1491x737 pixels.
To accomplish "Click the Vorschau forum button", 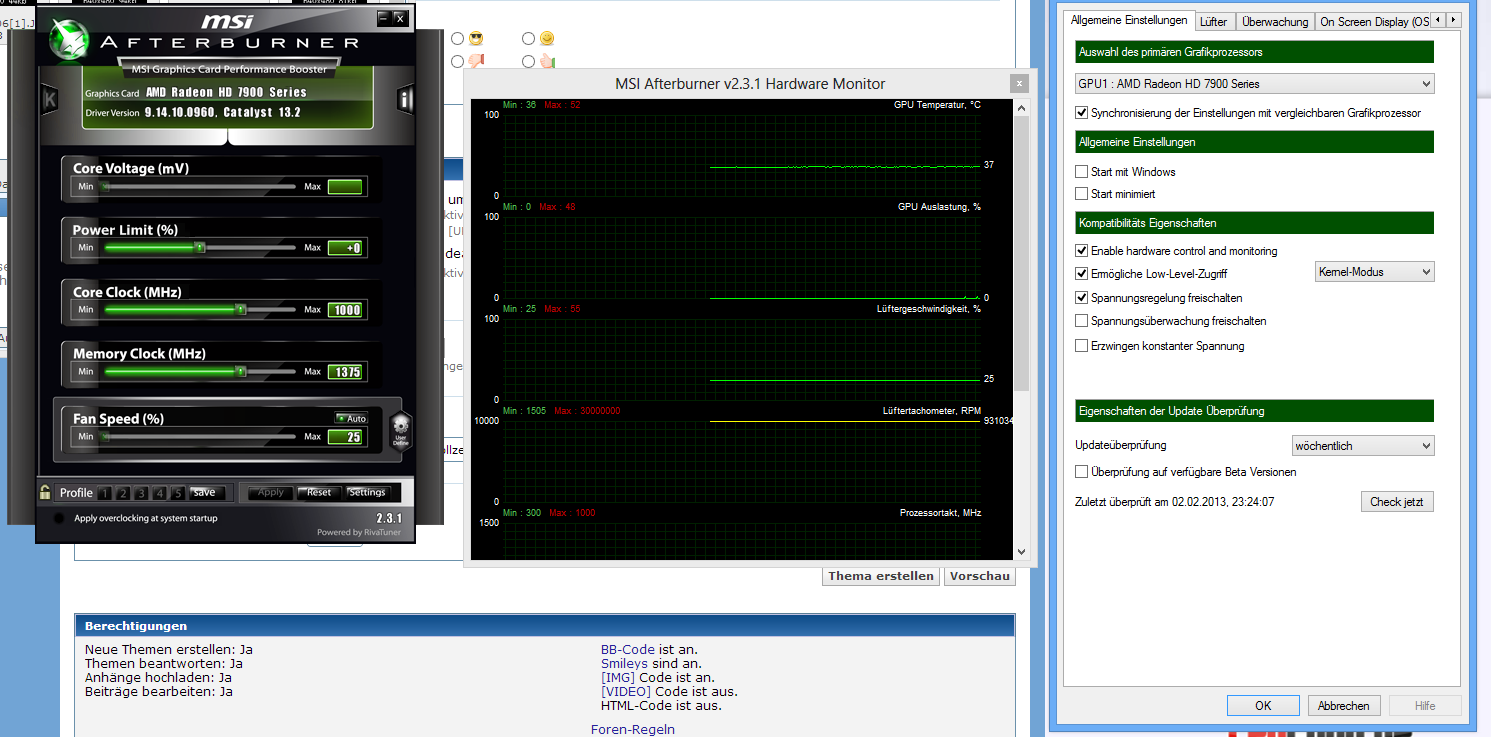I will pyautogui.click(x=980, y=576).
